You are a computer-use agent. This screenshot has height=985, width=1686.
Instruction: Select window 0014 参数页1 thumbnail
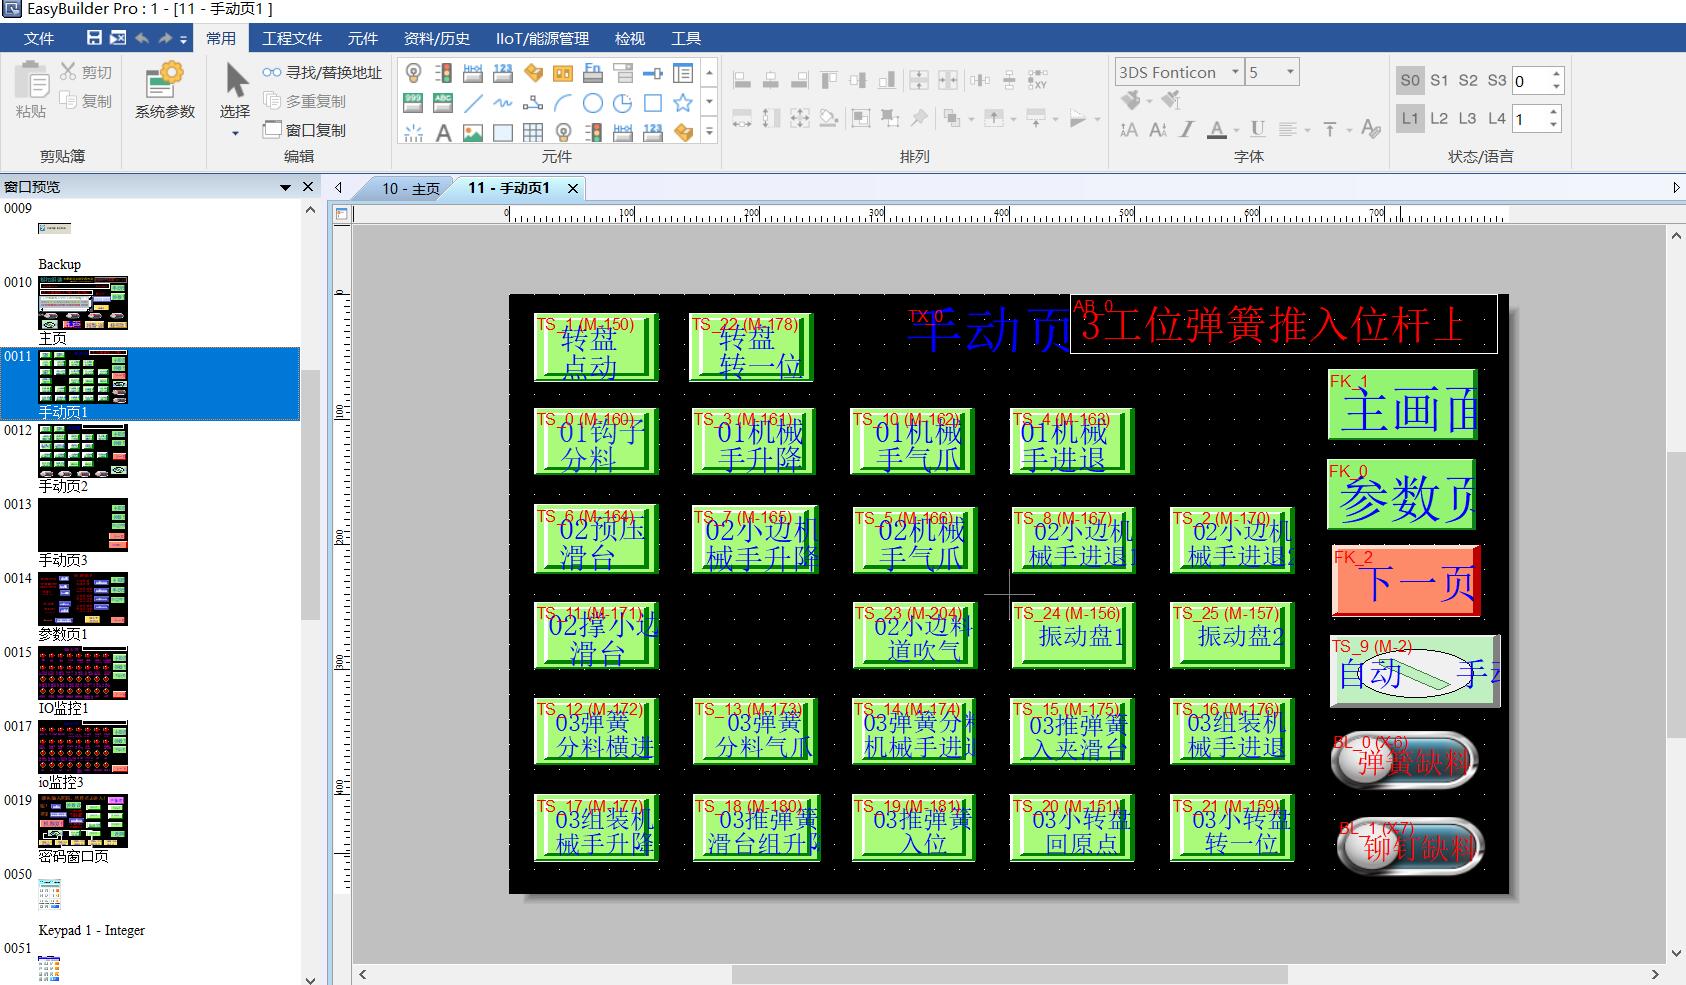pyautogui.click(x=83, y=600)
